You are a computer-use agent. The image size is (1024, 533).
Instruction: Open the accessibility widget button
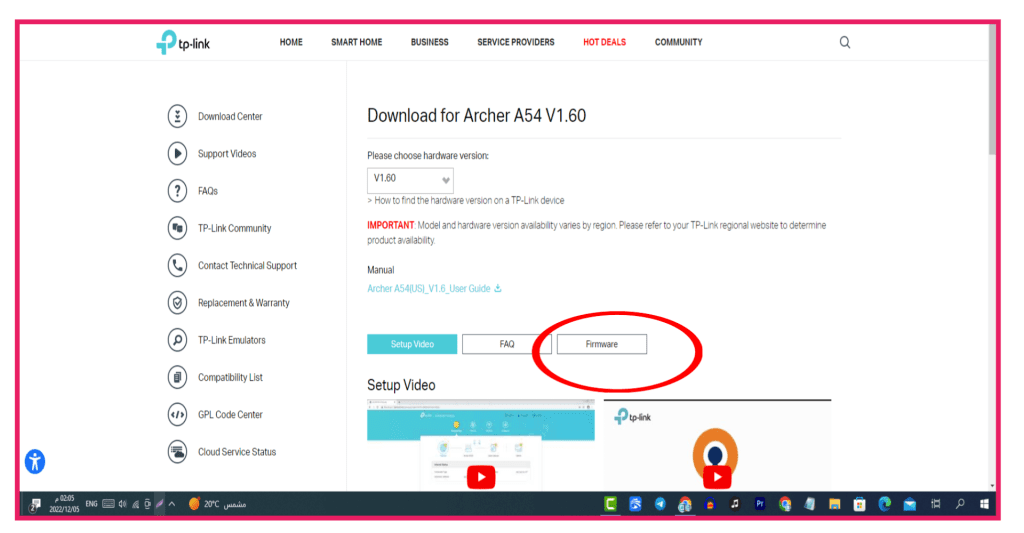click(x=35, y=462)
